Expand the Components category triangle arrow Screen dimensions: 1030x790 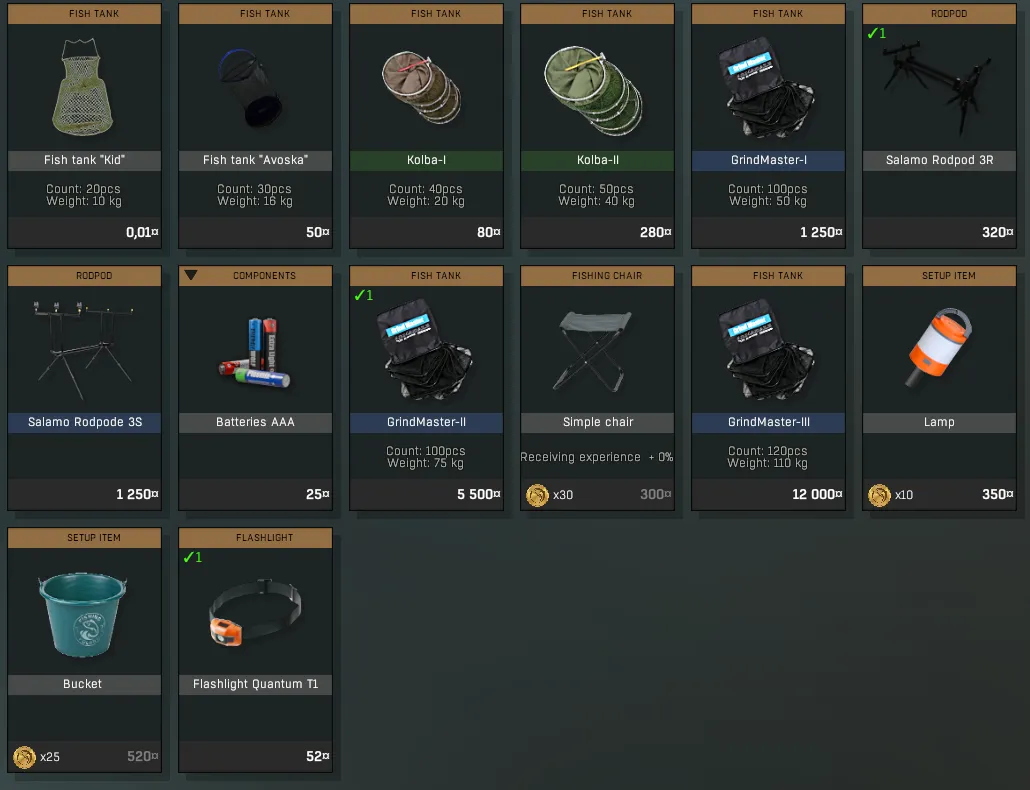pyautogui.click(x=190, y=275)
